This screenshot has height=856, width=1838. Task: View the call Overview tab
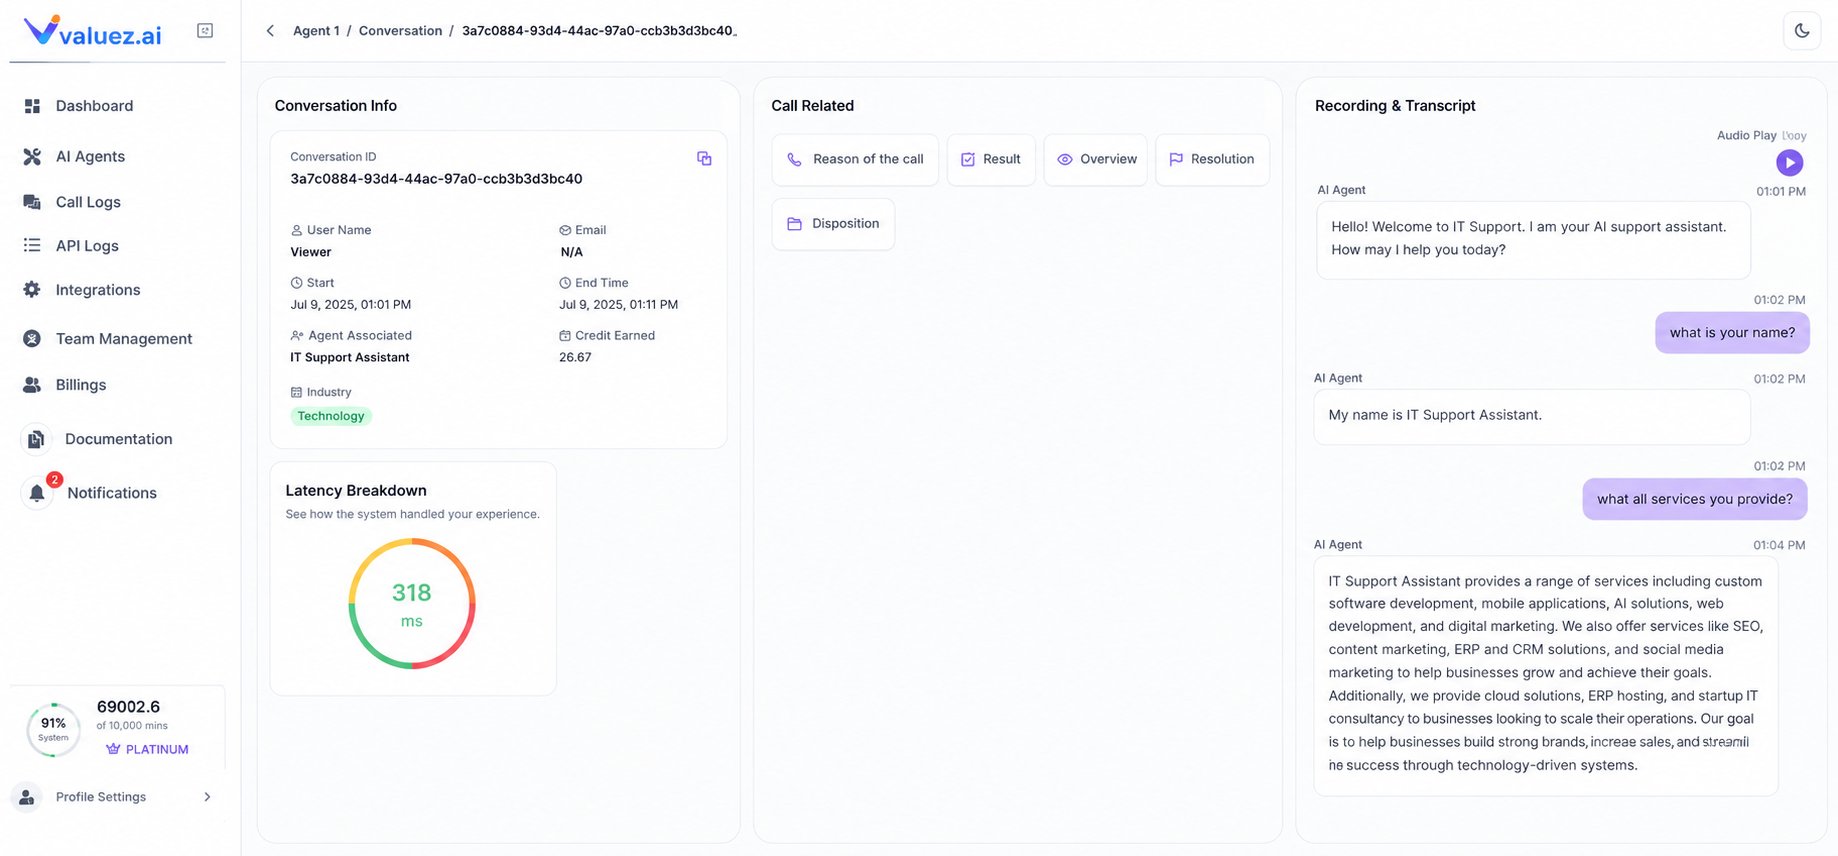(x=1096, y=160)
